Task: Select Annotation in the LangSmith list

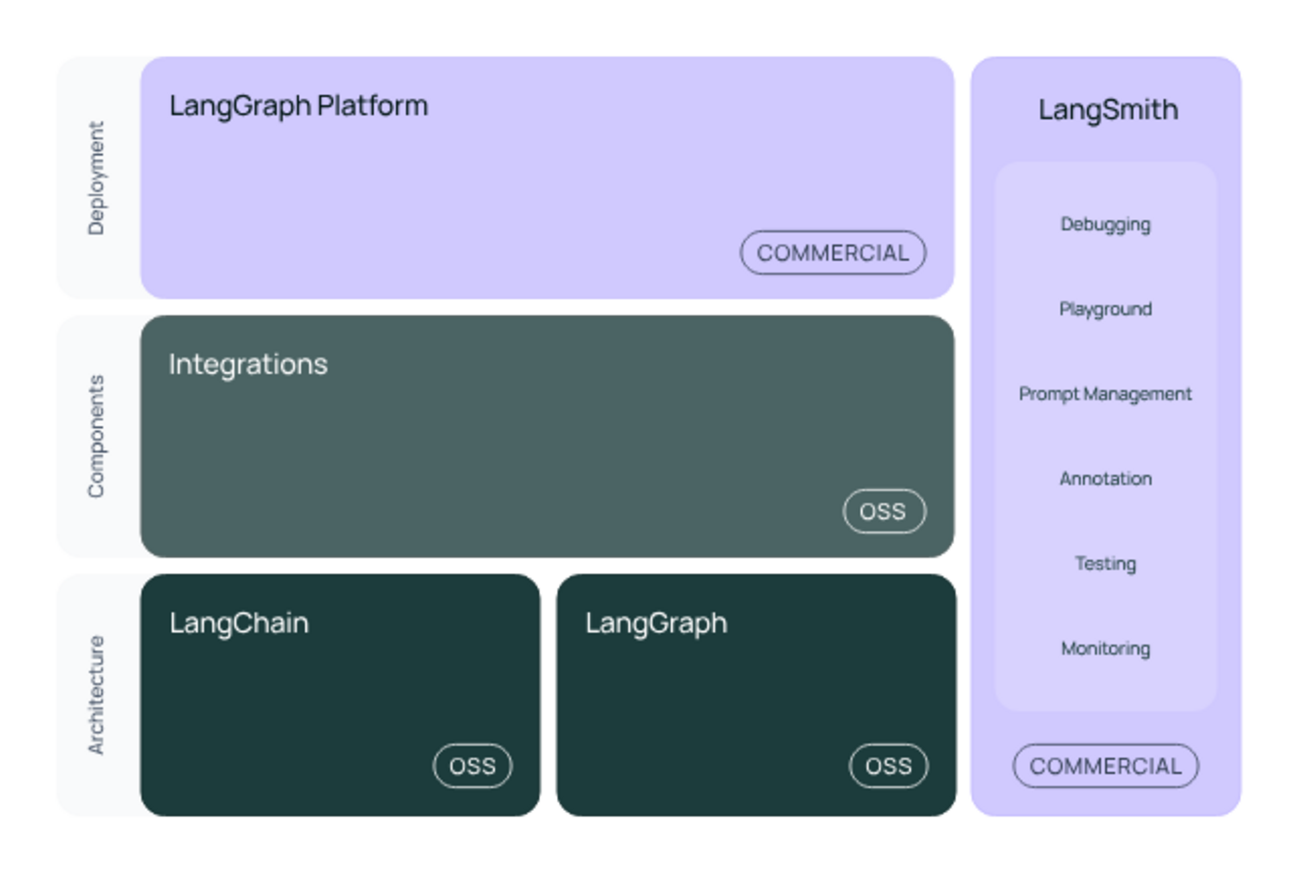Action: [1105, 479]
